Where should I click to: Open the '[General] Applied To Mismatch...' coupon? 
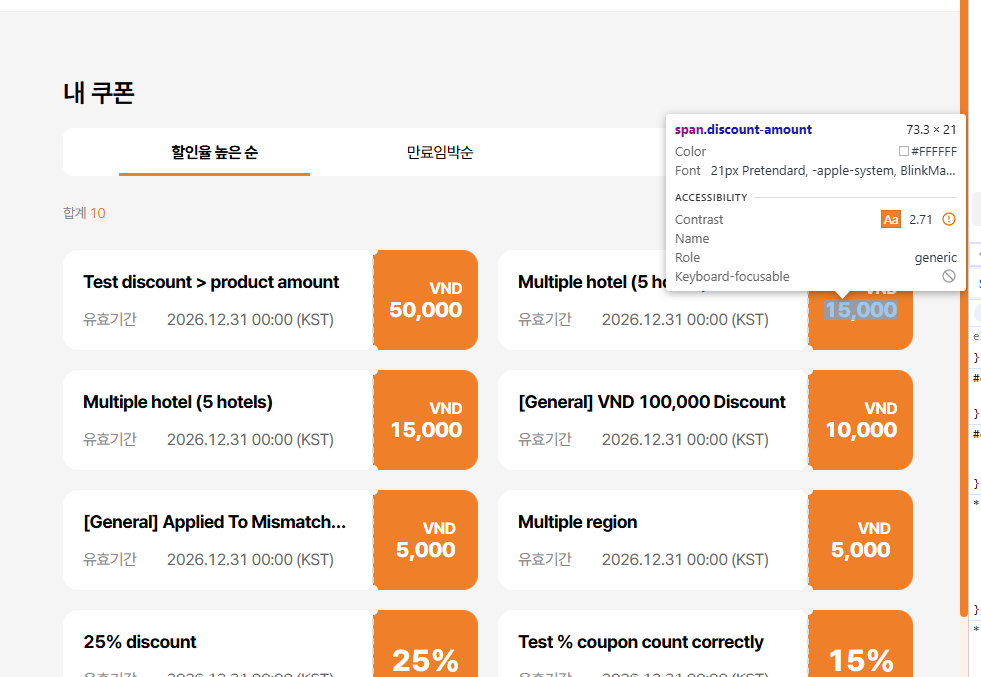click(x=214, y=522)
